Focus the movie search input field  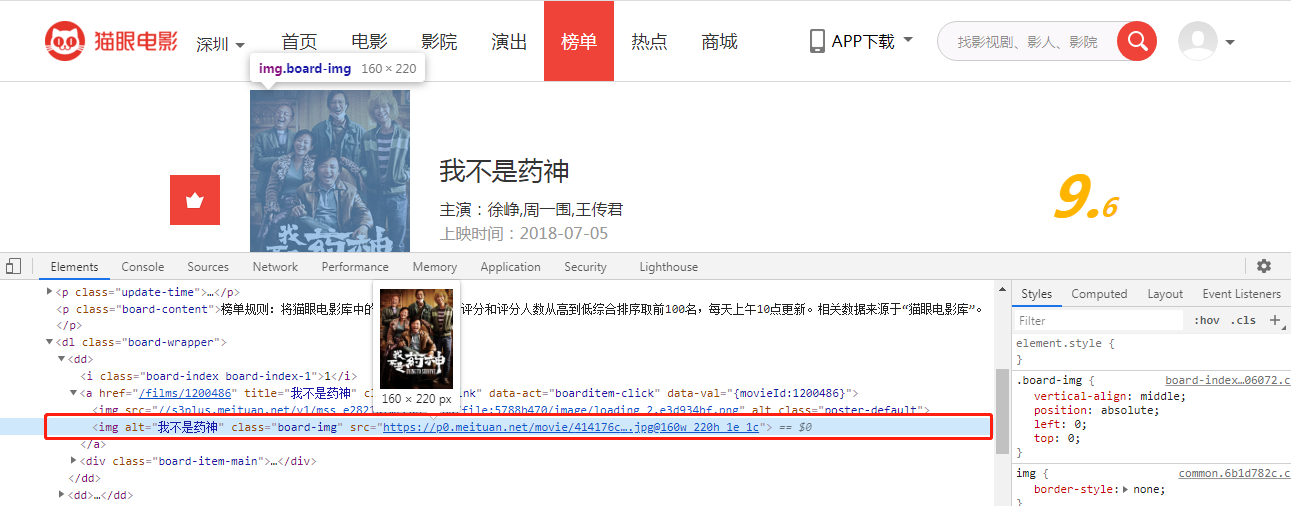pyautogui.click(x=1030, y=41)
